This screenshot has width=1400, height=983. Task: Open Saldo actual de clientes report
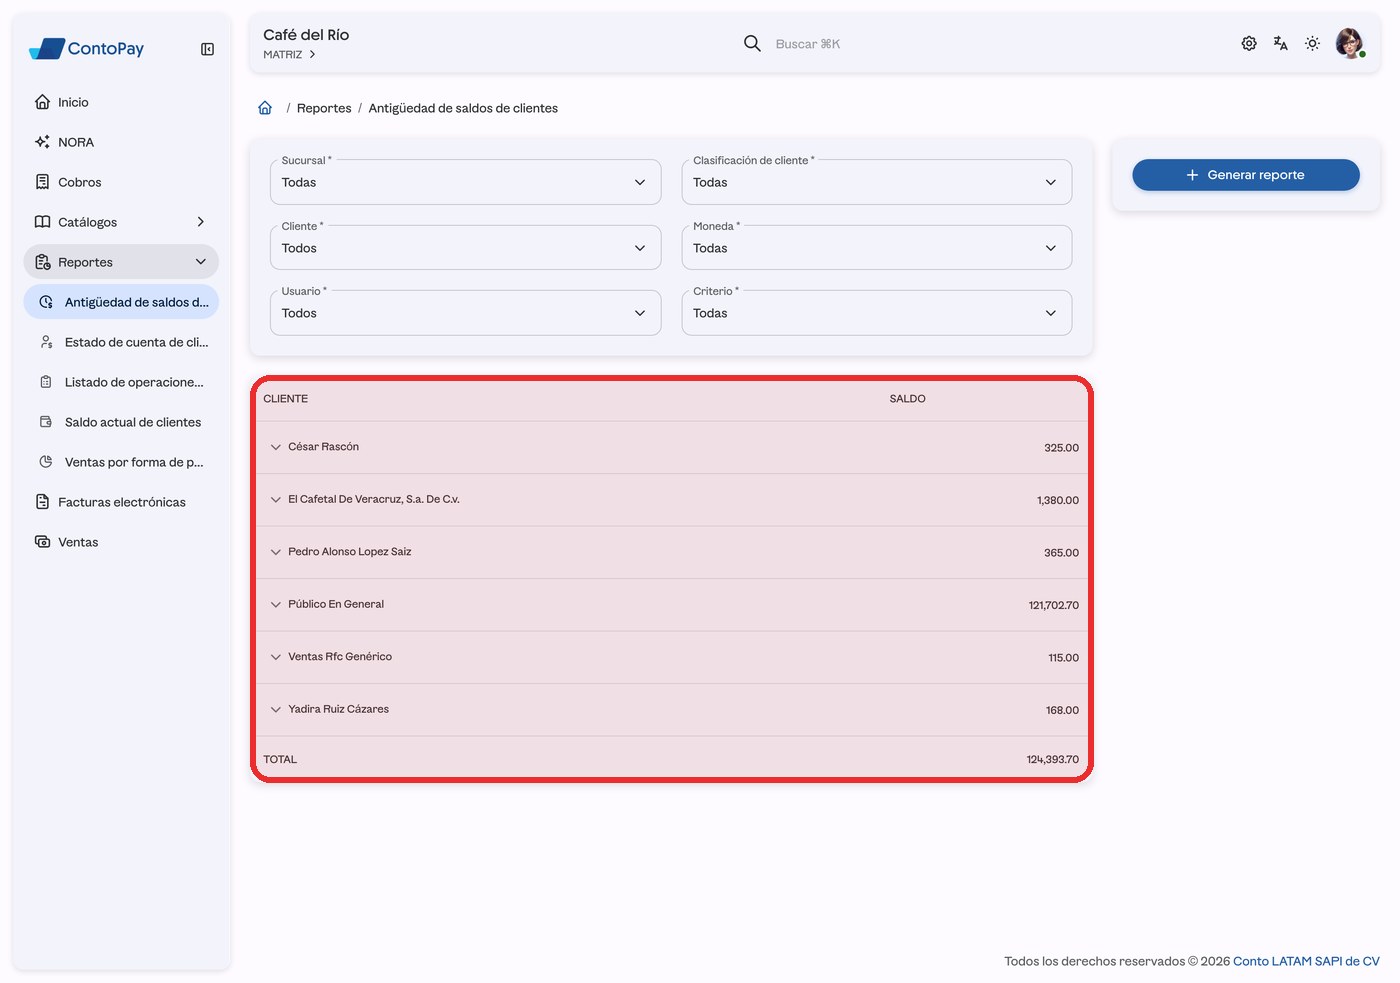pyautogui.click(x=121, y=422)
